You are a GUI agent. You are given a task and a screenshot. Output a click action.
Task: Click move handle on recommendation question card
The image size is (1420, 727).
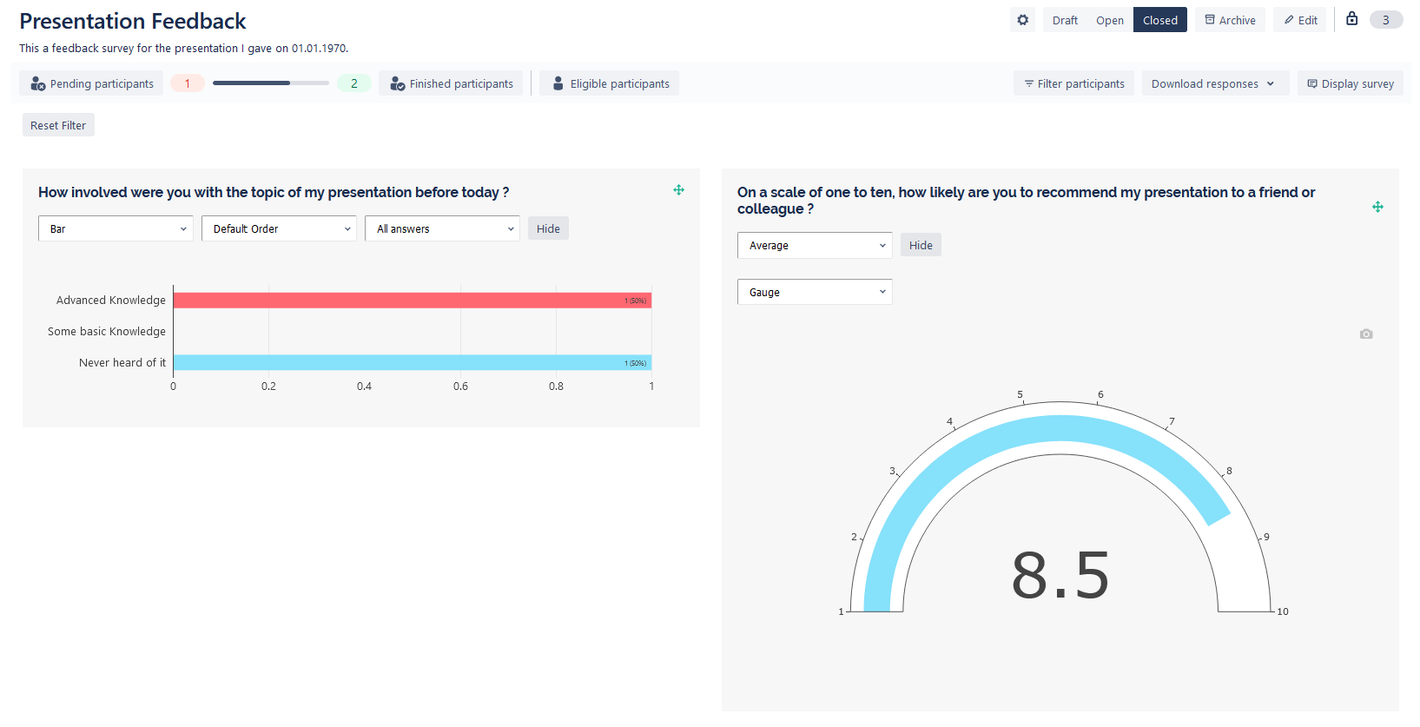pos(1377,206)
